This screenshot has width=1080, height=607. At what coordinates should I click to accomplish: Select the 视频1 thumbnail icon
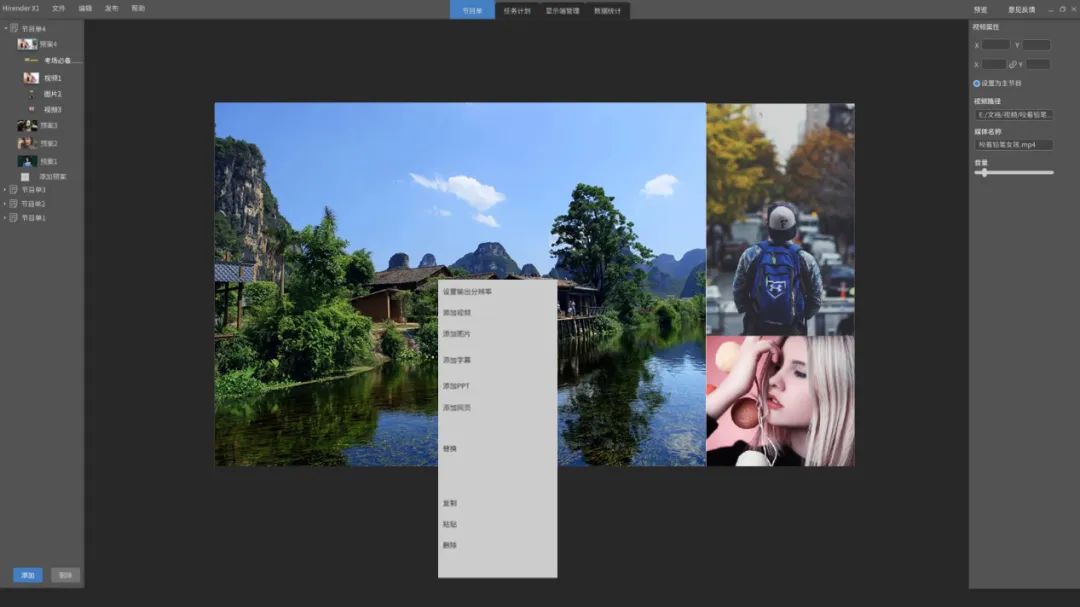31,78
